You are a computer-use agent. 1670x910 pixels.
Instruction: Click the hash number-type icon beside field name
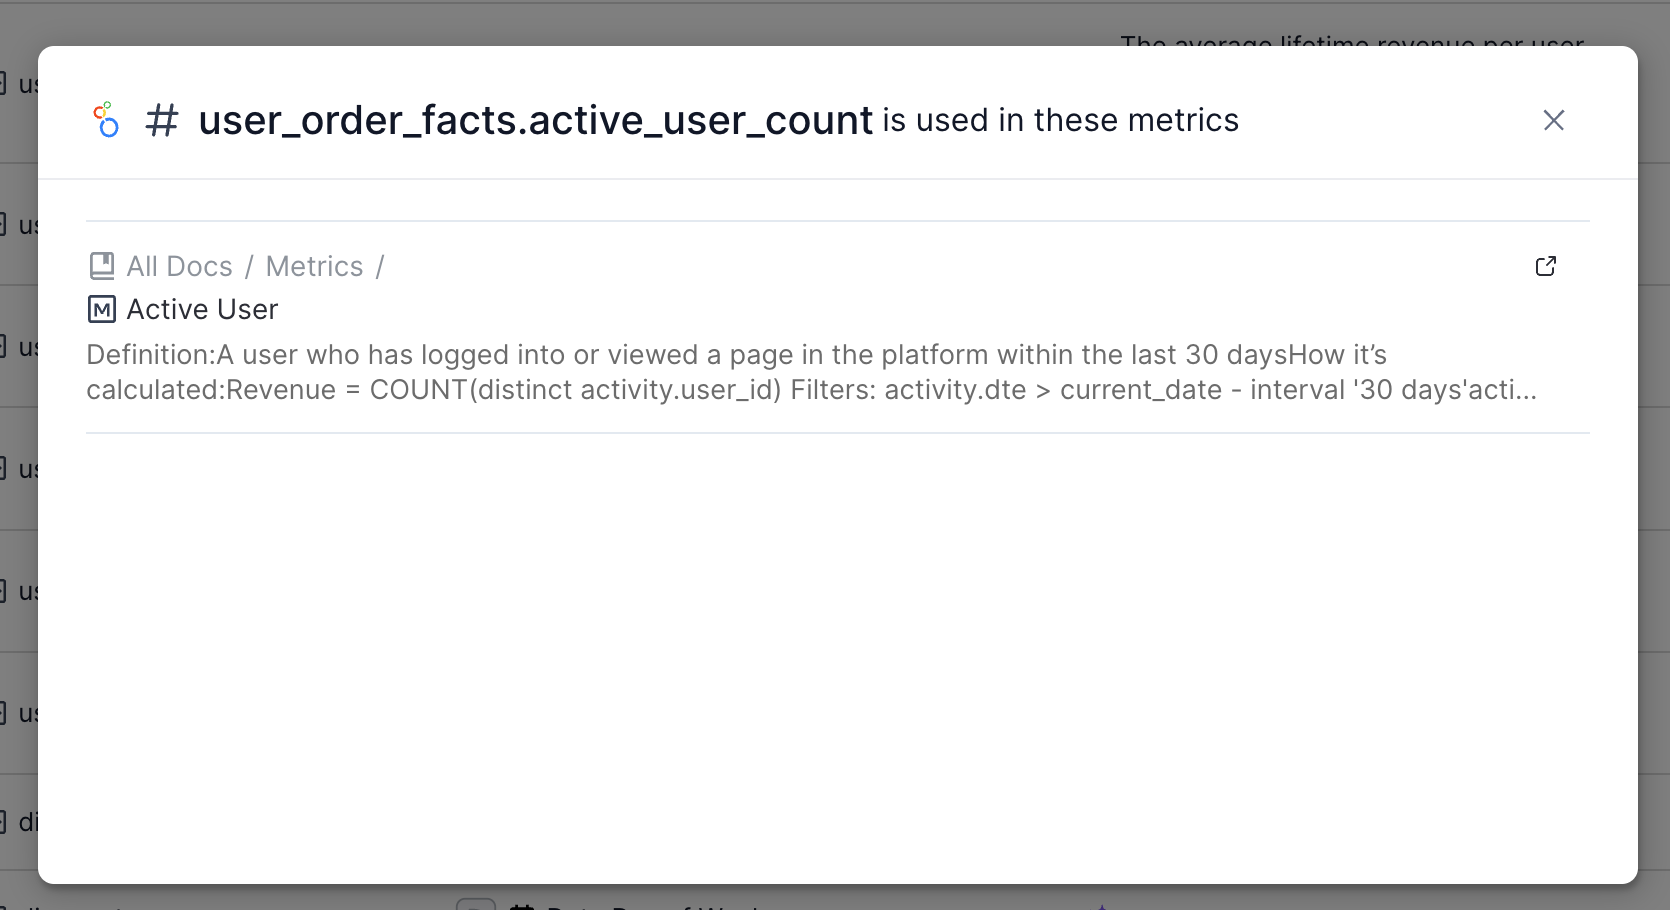pos(162,120)
